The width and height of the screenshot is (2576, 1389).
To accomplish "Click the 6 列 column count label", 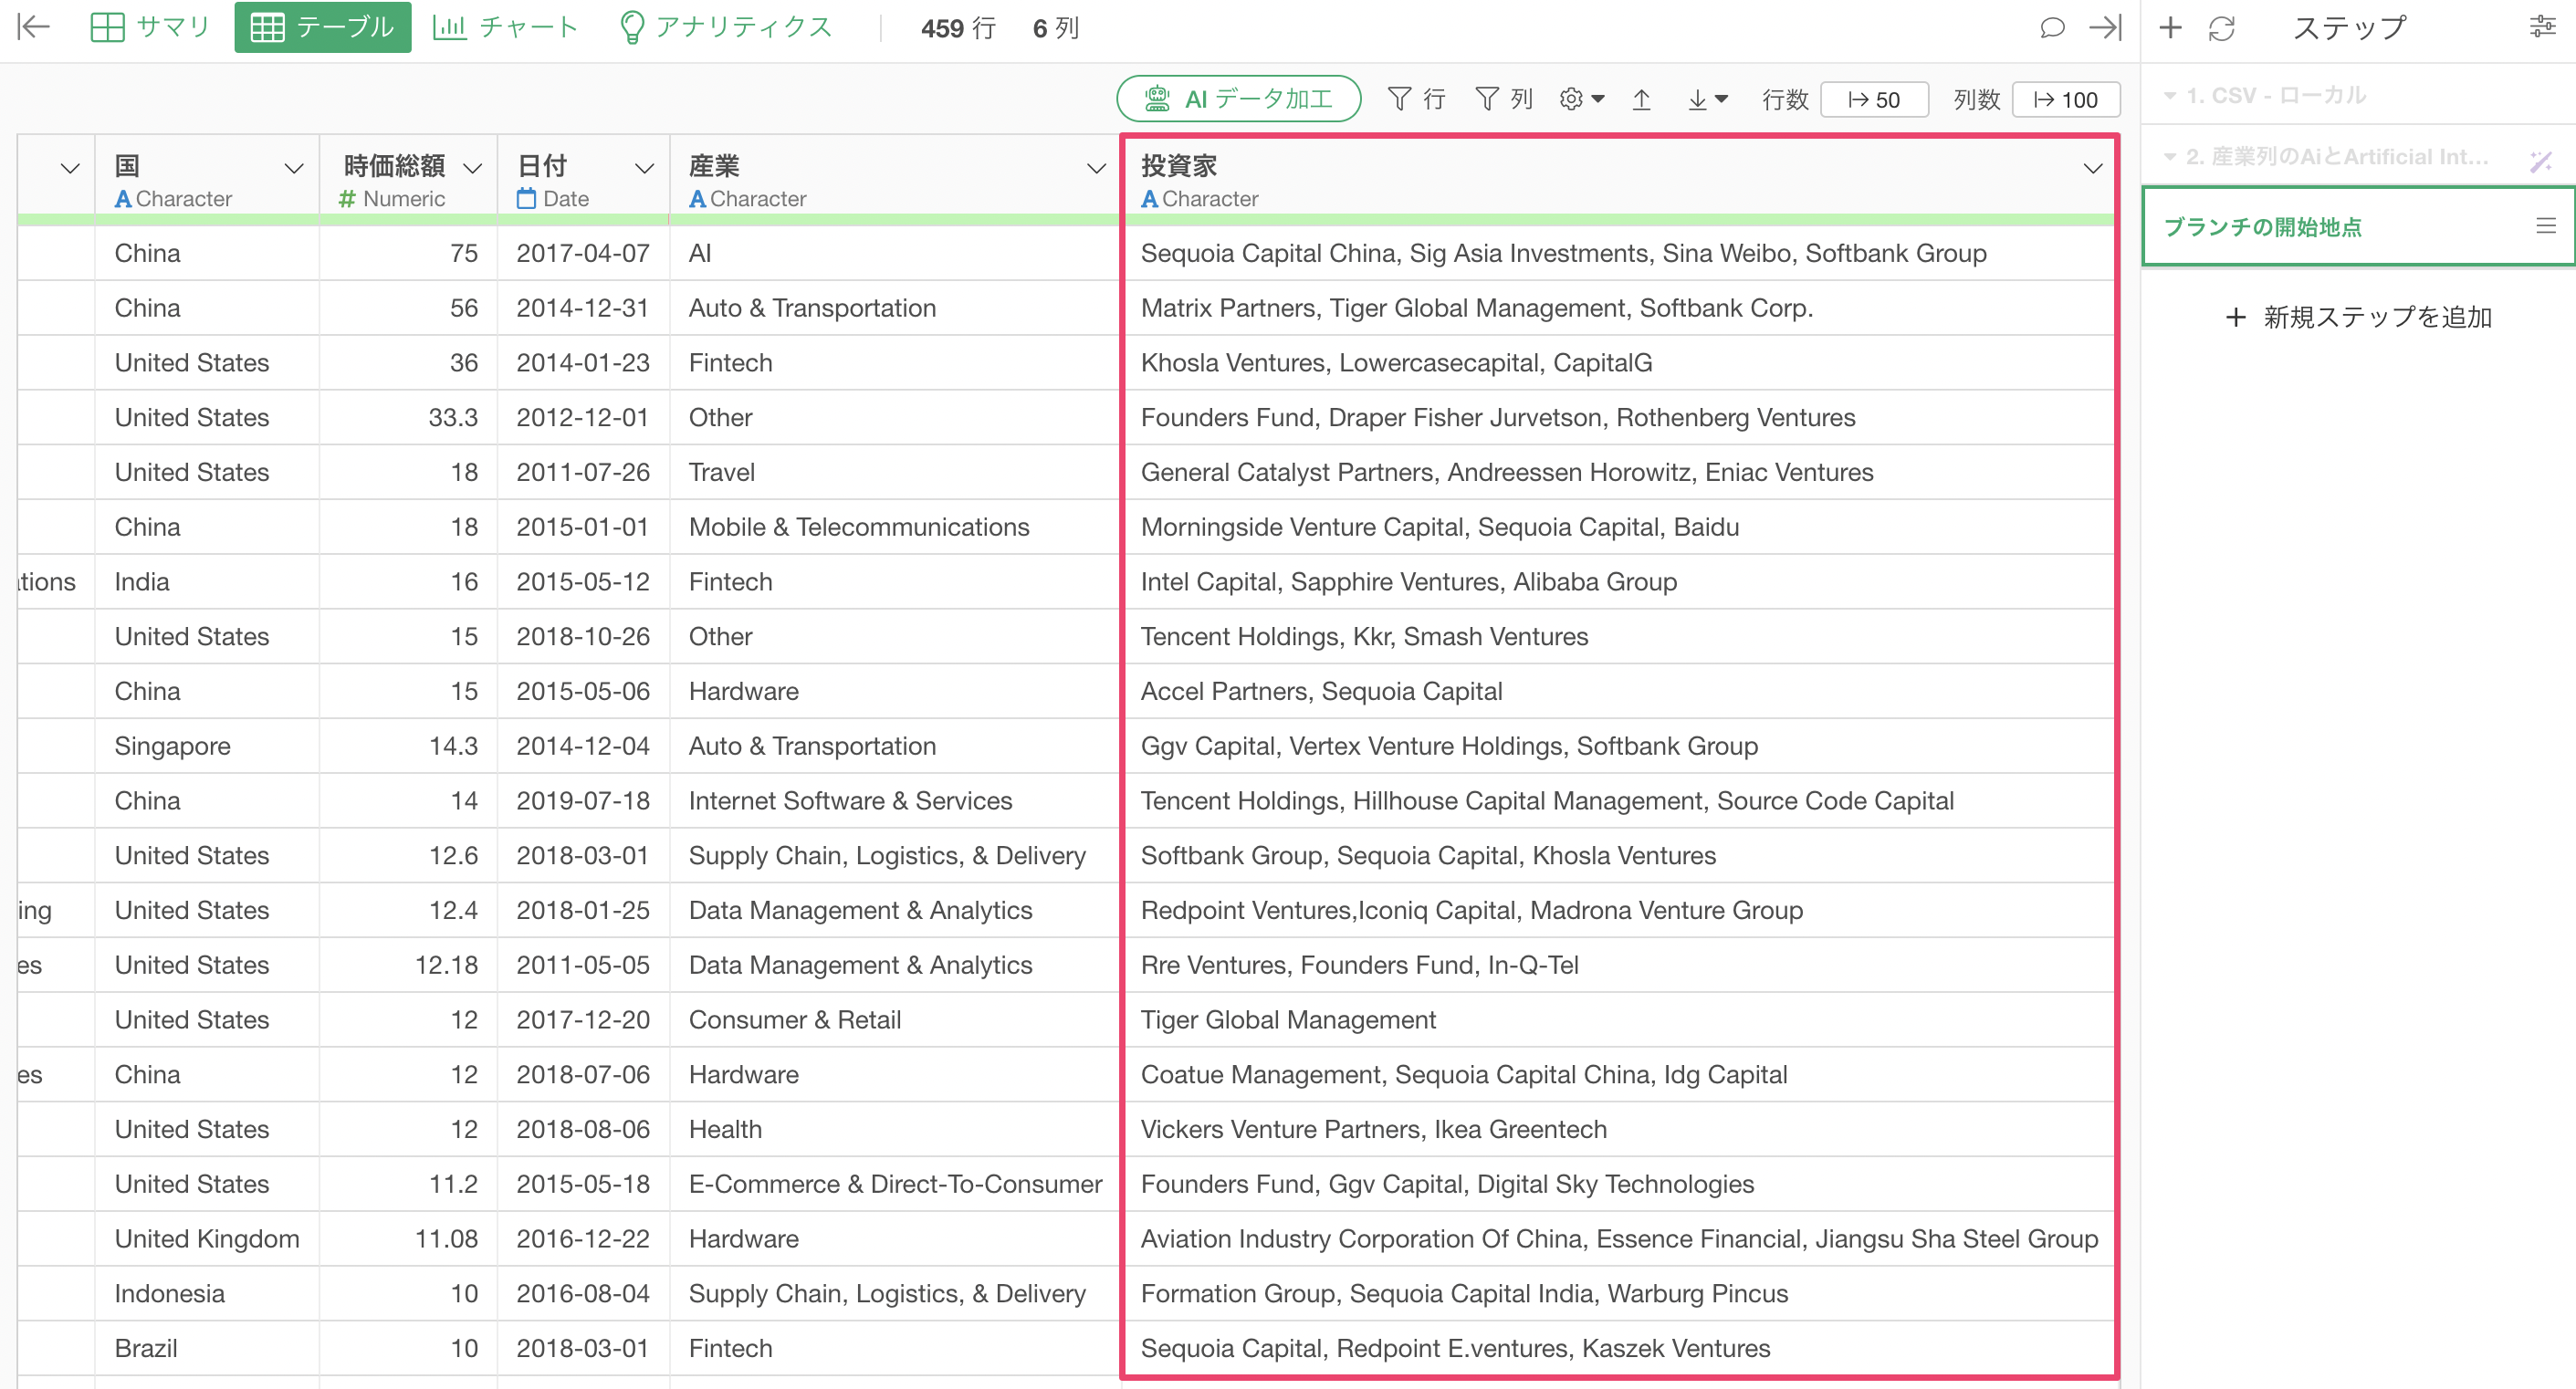I will (1056, 28).
